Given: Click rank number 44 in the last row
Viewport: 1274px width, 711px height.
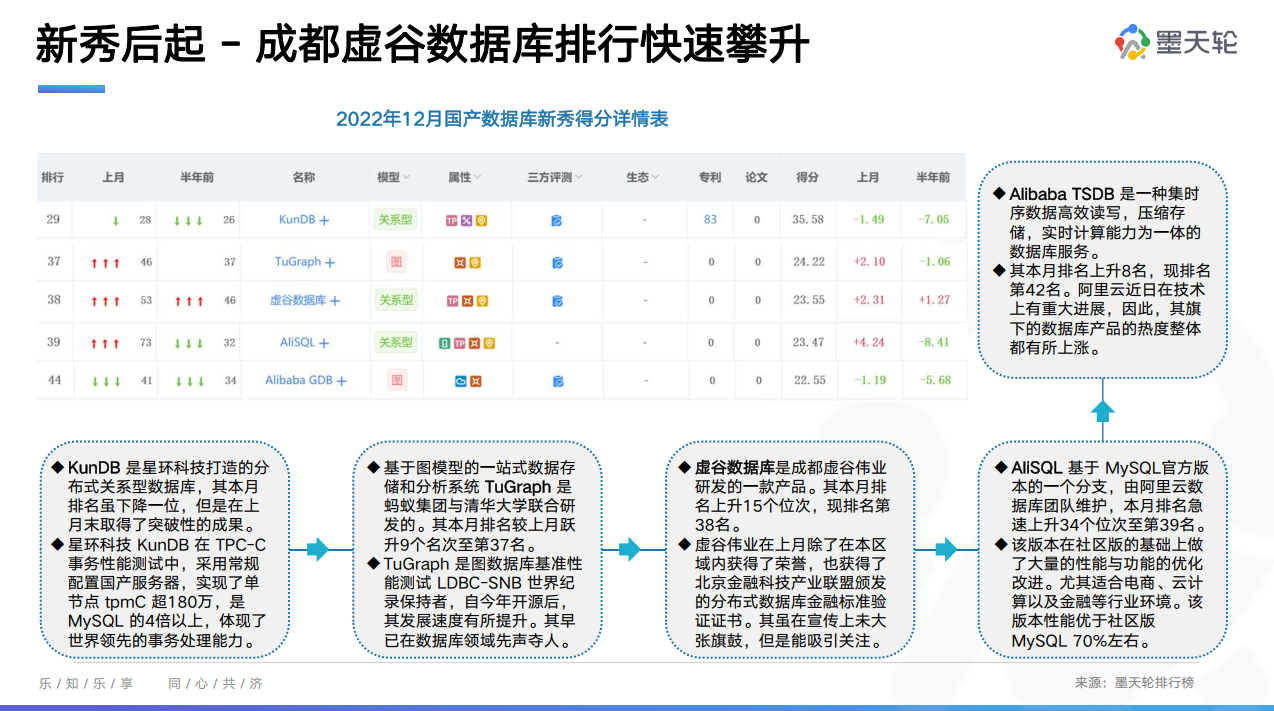Looking at the screenshot, I should [54, 380].
